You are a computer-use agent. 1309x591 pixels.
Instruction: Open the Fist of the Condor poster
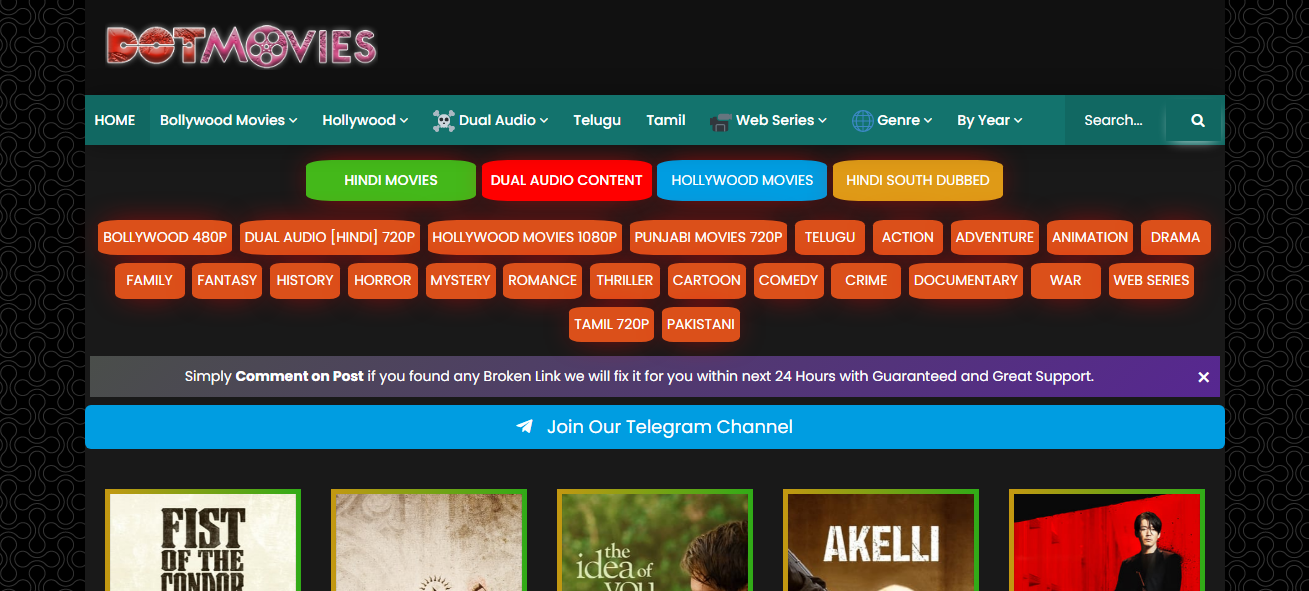click(x=203, y=540)
